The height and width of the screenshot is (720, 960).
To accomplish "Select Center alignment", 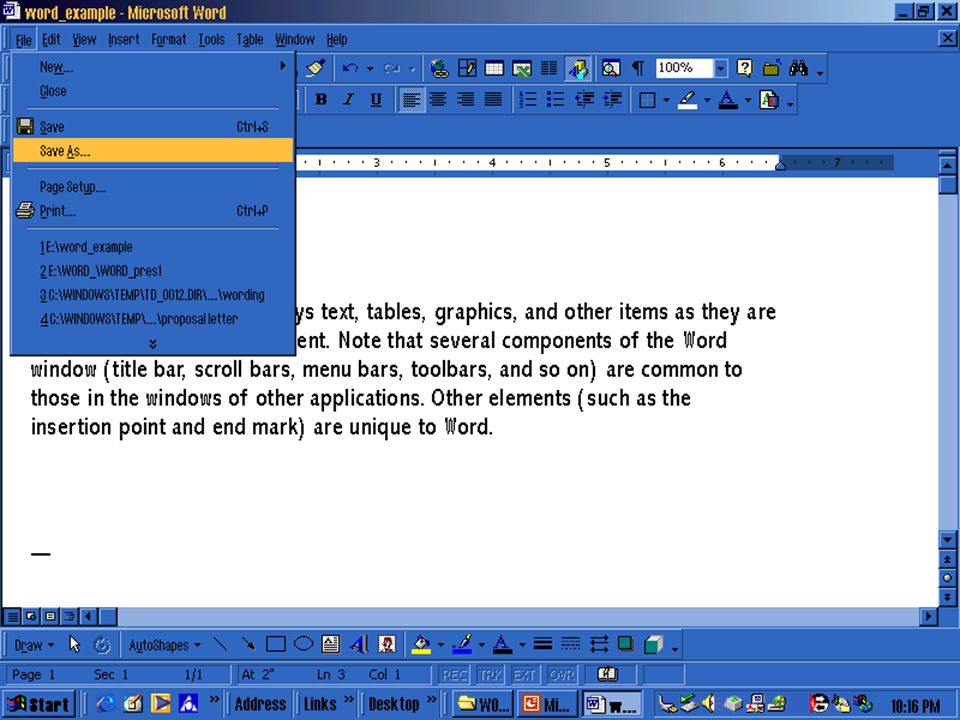I will 438,99.
